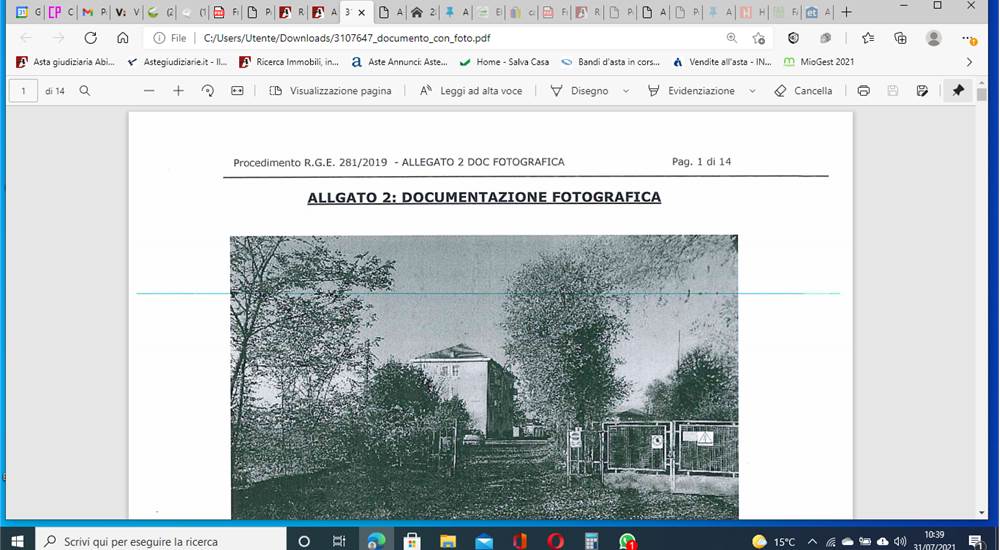
Task: Rotate the PDF page
Action: (207, 91)
